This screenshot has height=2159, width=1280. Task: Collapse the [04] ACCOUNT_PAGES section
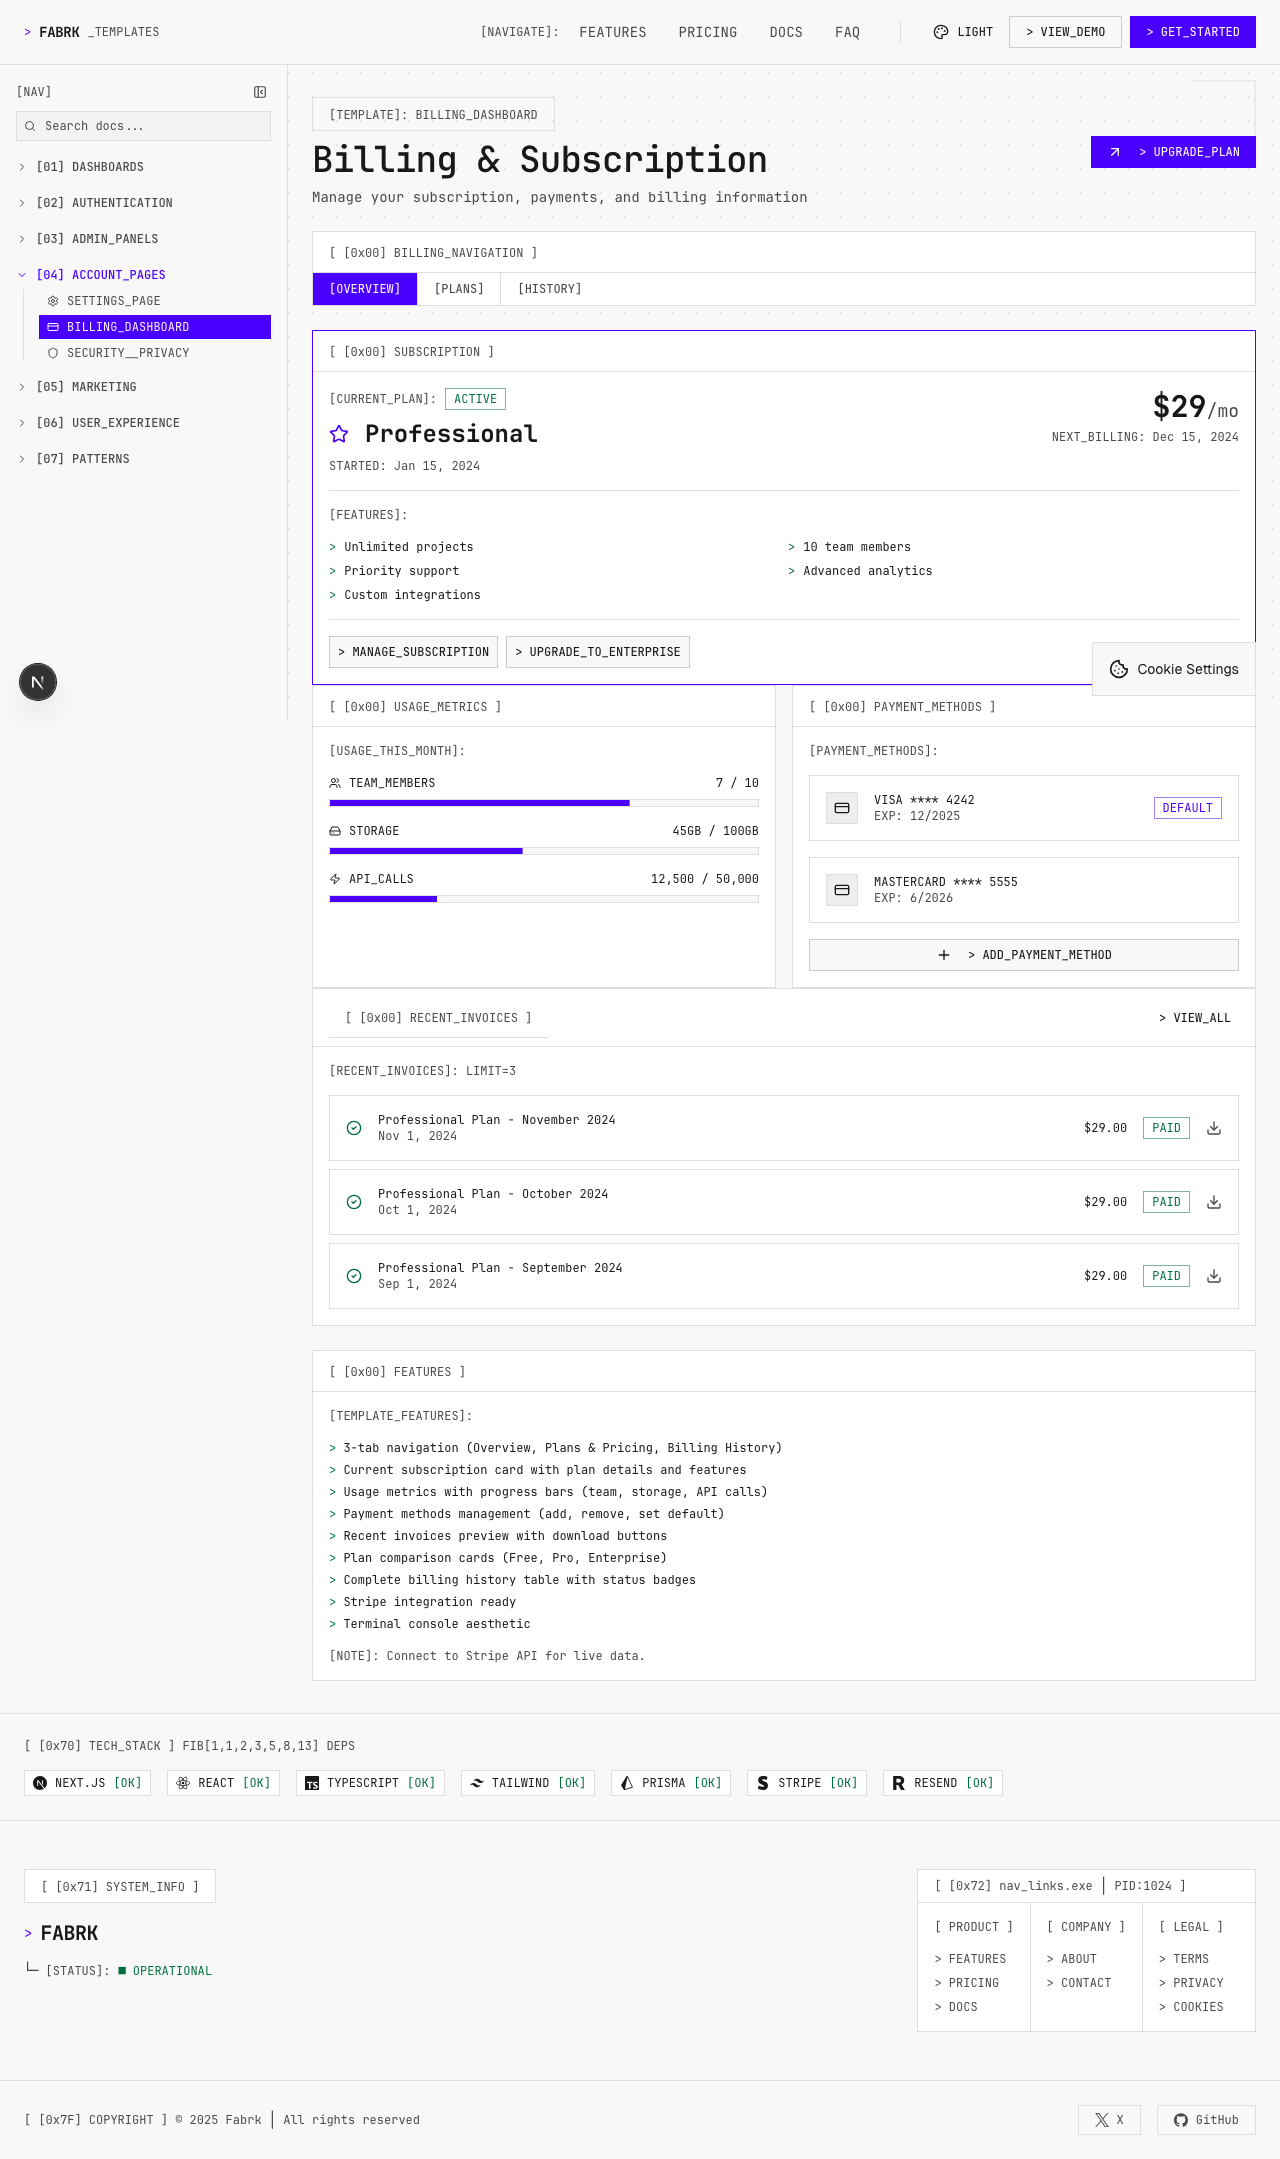144,275
